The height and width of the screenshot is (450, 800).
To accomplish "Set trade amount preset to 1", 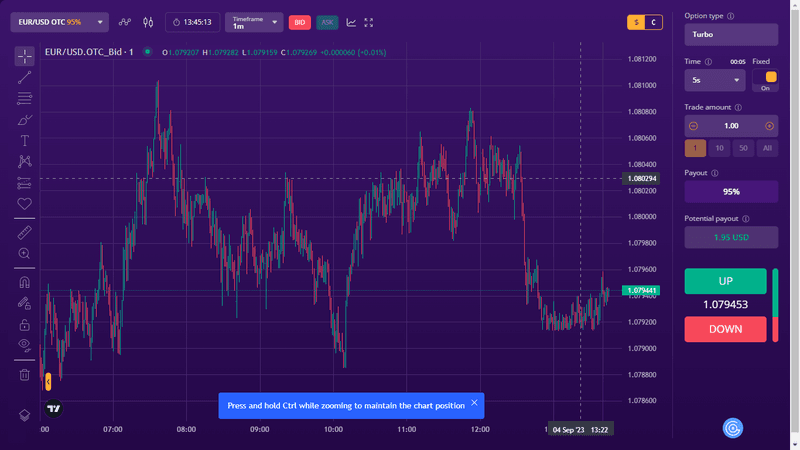I will click(x=695, y=148).
